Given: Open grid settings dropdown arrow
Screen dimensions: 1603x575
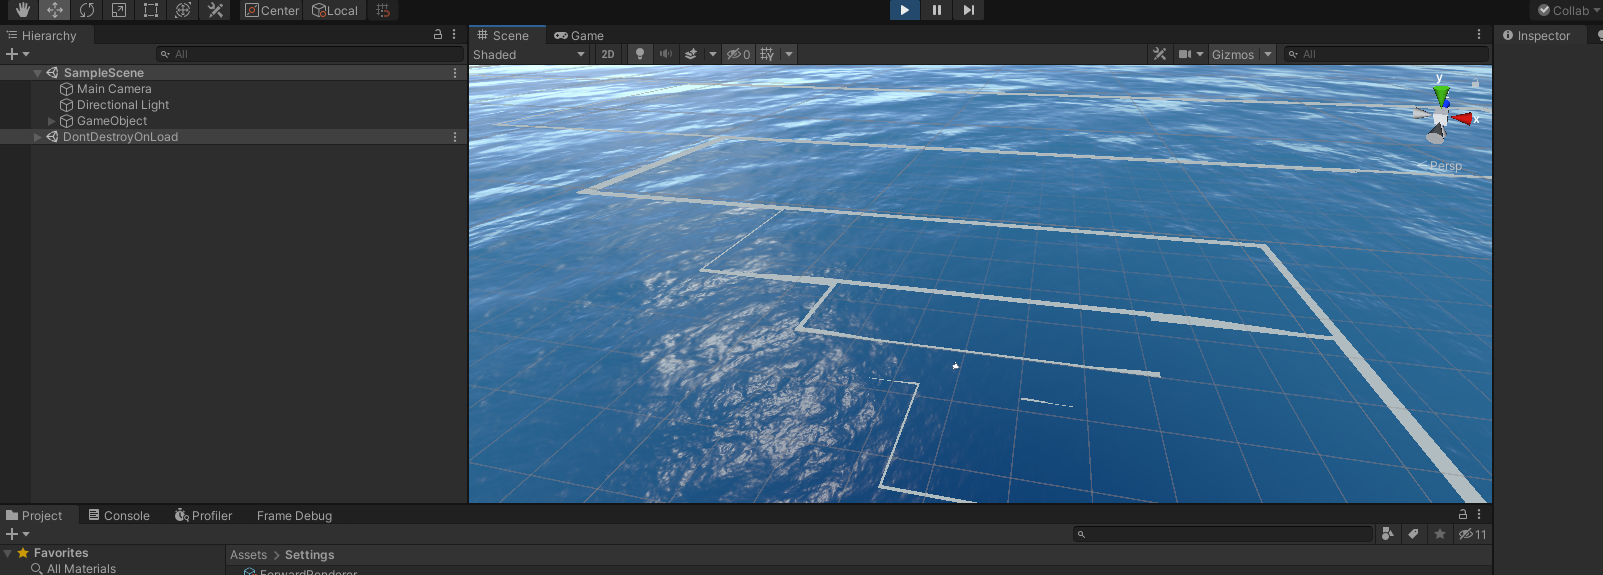Looking at the screenshot, I should coord(789,54).
